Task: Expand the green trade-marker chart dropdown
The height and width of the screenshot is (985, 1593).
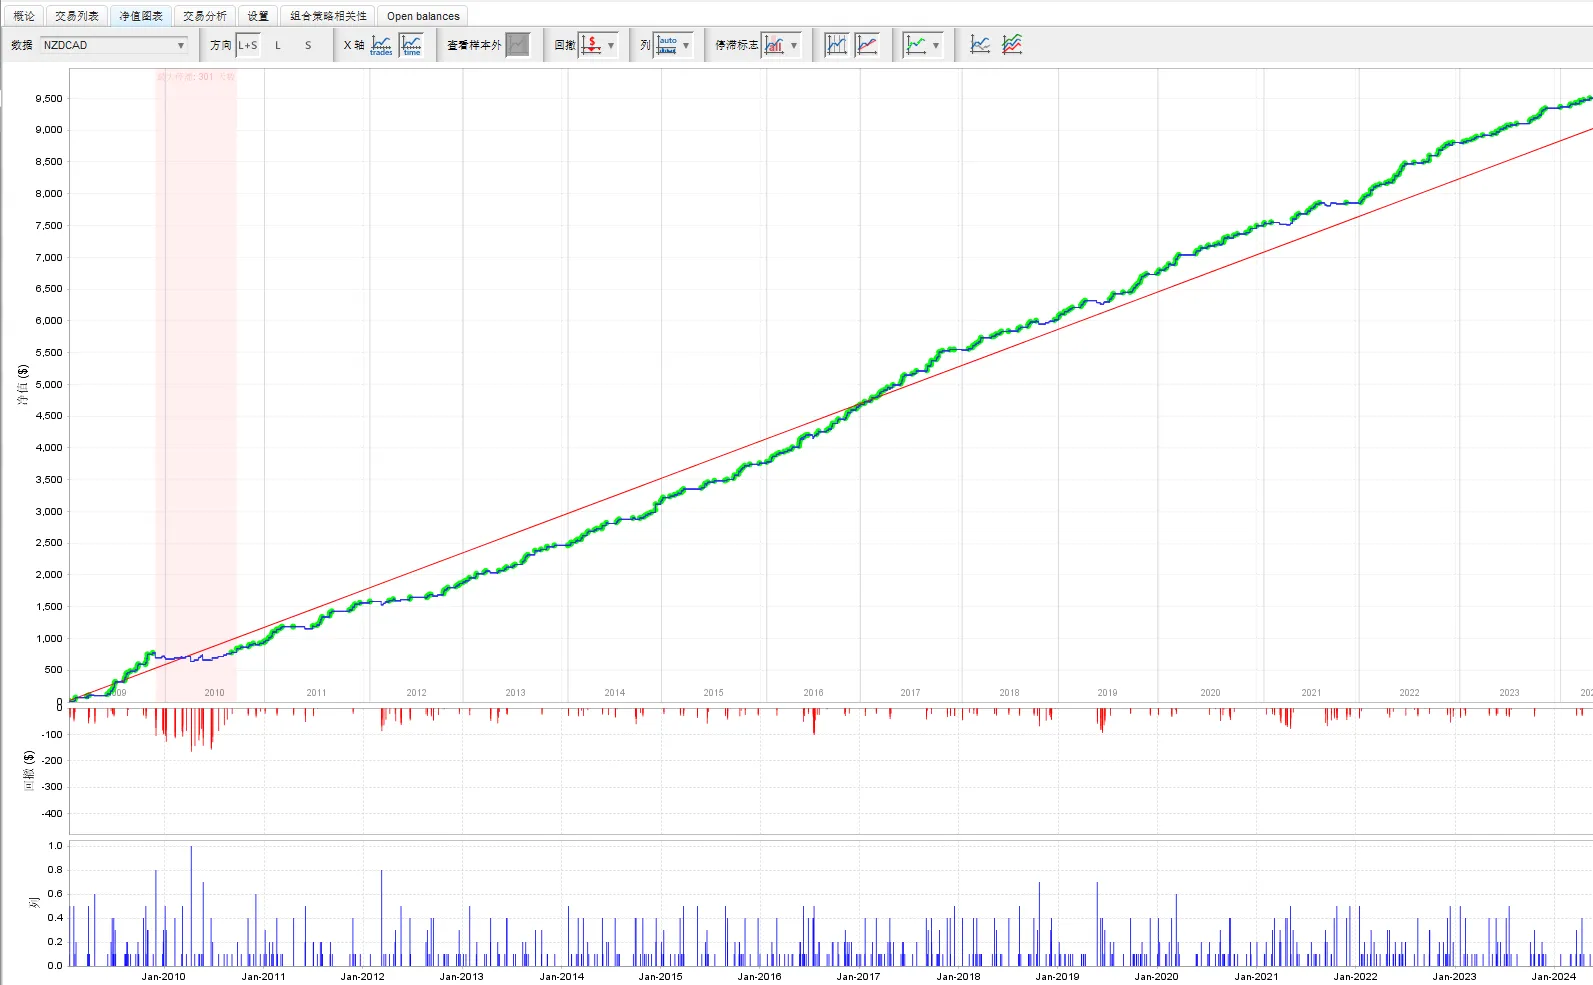Action: click(x=935, y=45)
